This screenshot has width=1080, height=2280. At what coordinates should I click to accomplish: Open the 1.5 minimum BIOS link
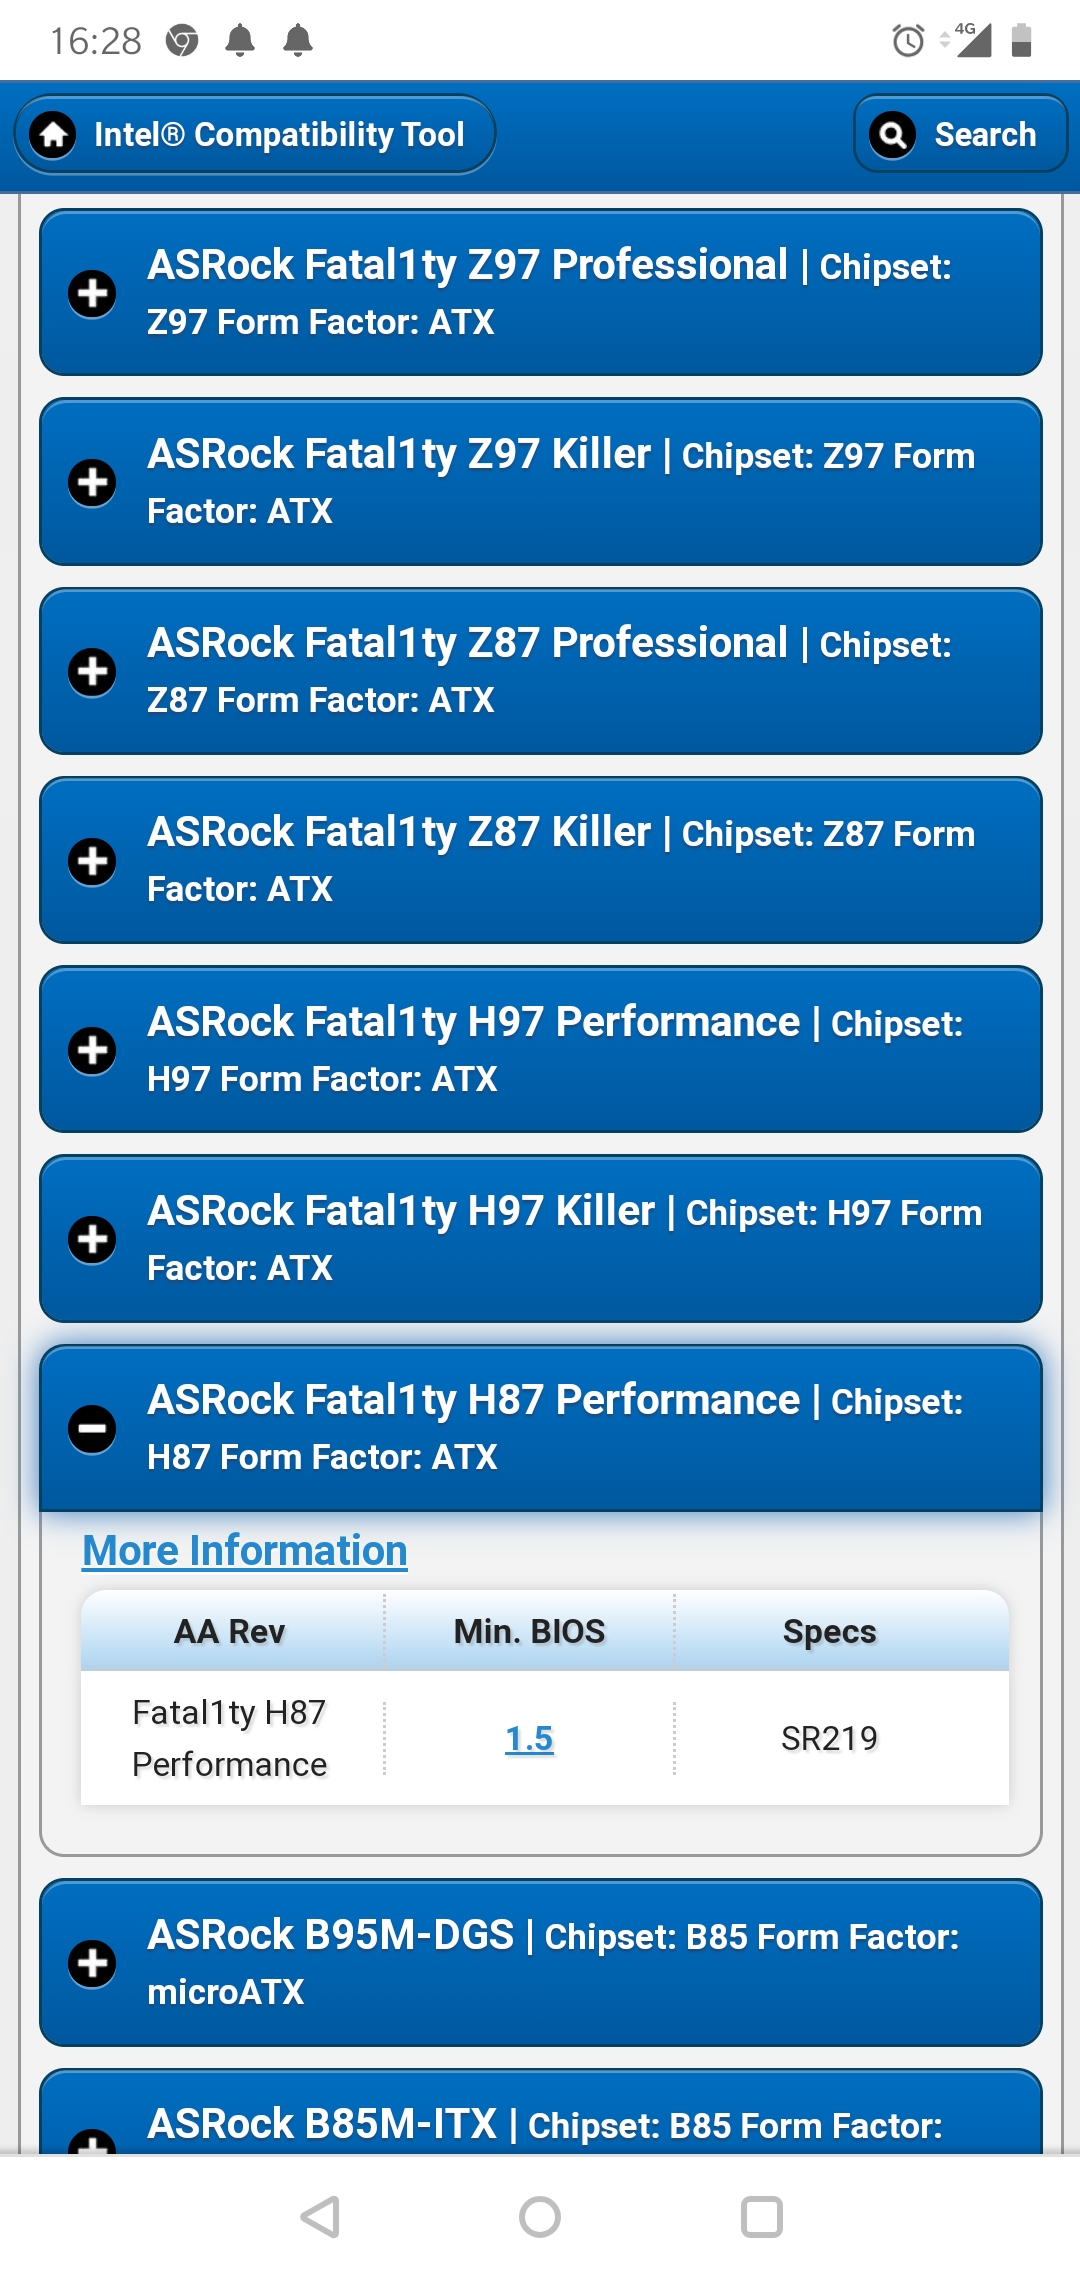click(x=529, y=1739)
